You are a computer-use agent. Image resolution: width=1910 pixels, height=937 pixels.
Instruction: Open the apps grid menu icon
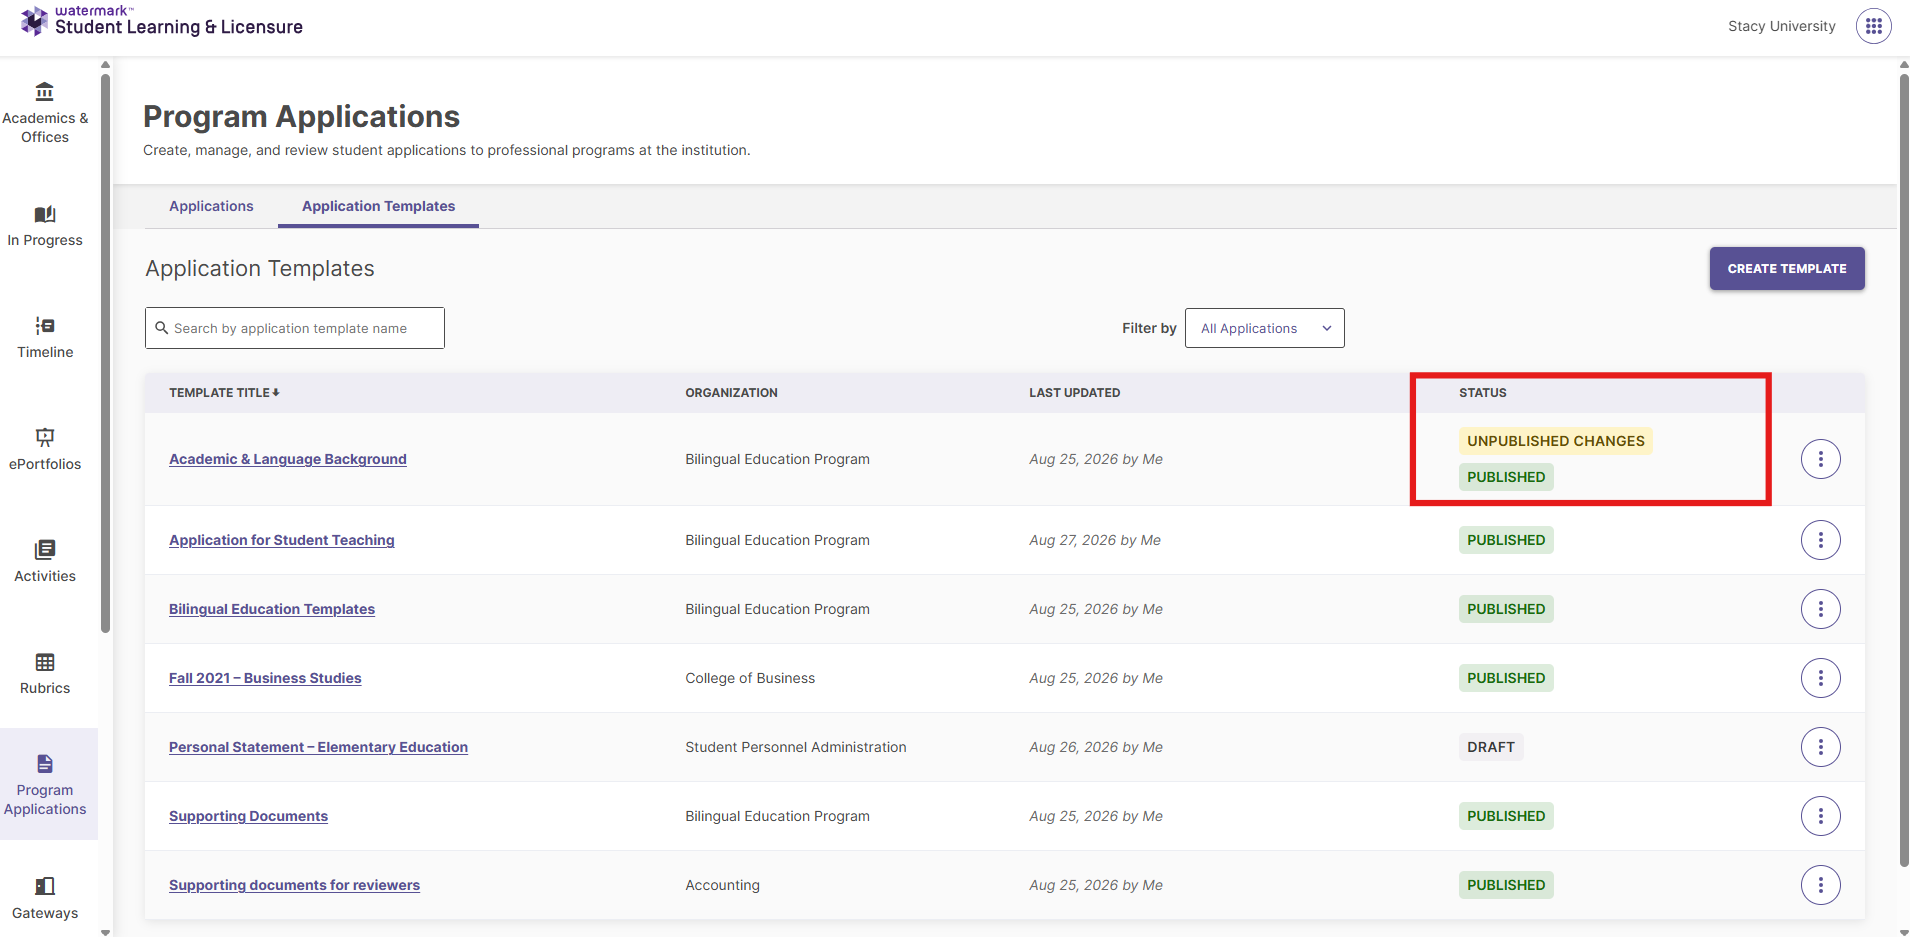(x=1873, y=26)
